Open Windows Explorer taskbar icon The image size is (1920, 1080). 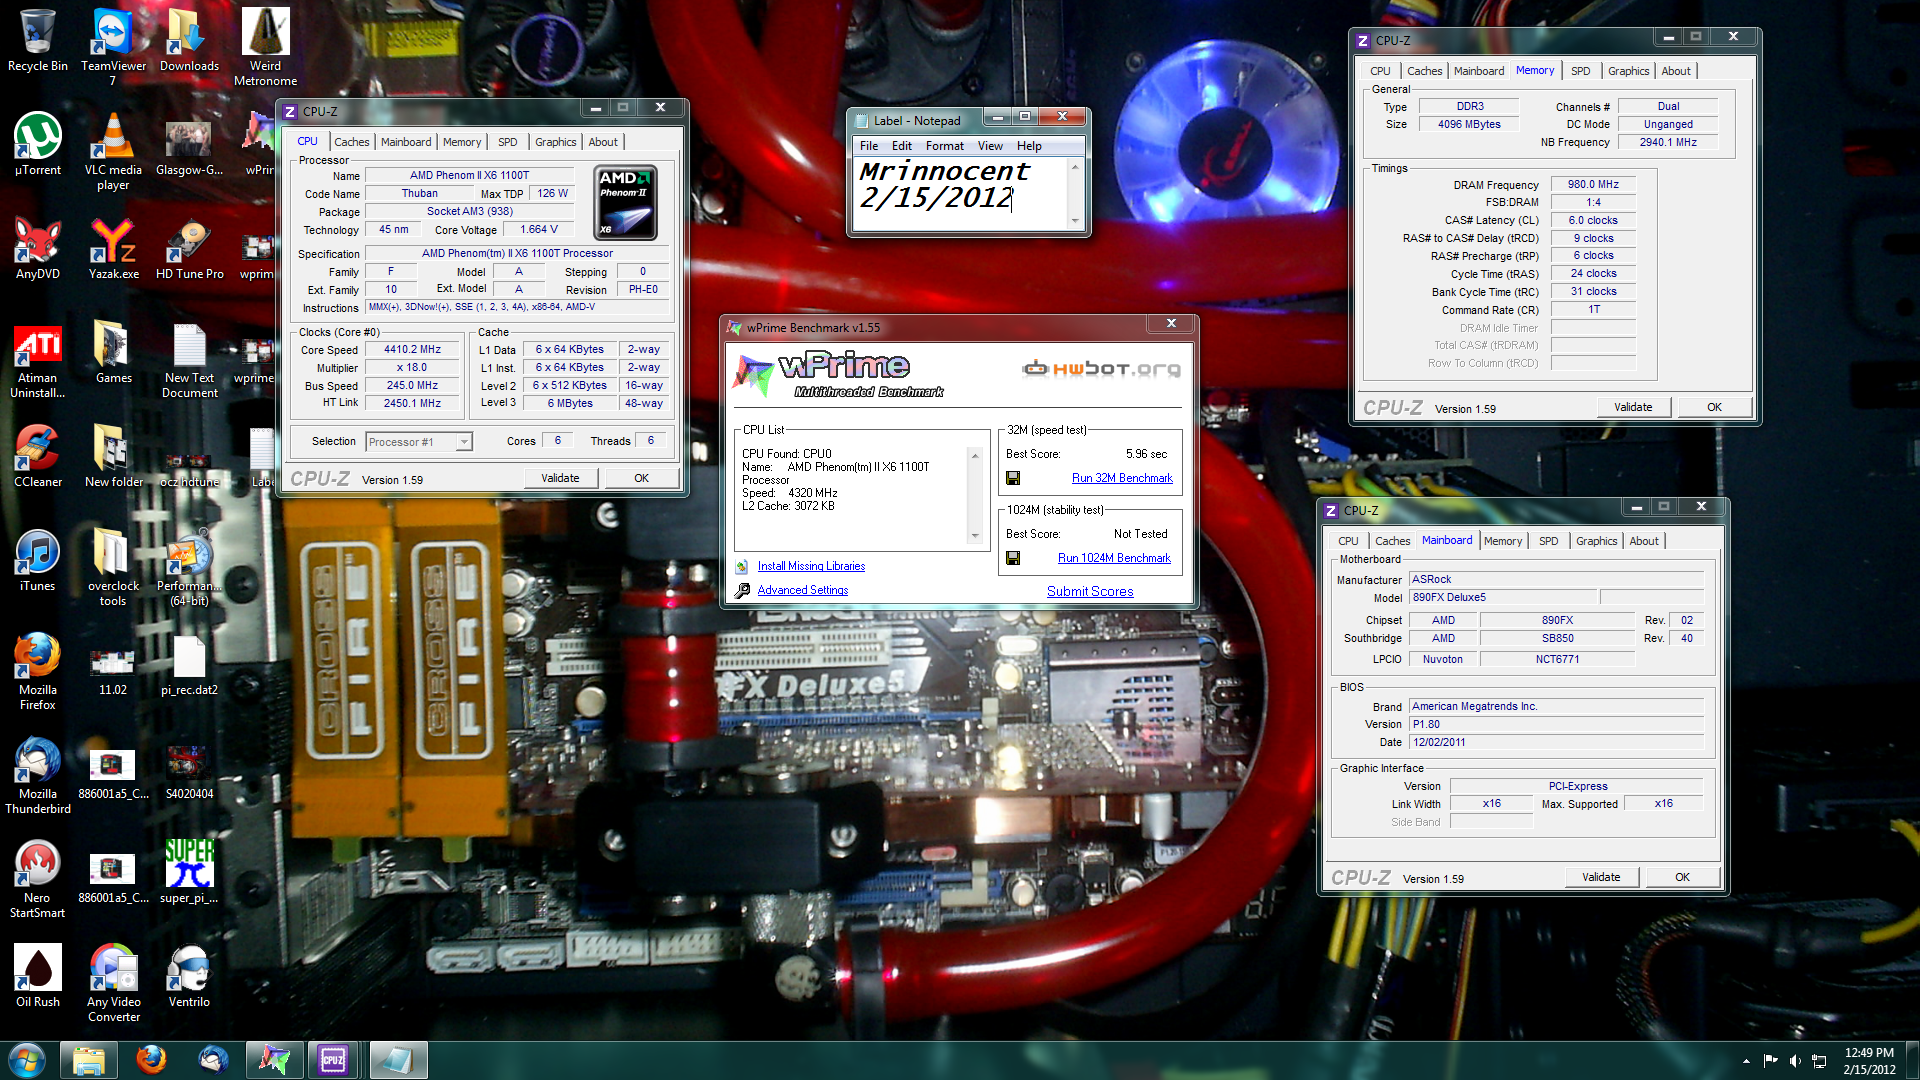pyautogui.click(x=89, y=1059)
